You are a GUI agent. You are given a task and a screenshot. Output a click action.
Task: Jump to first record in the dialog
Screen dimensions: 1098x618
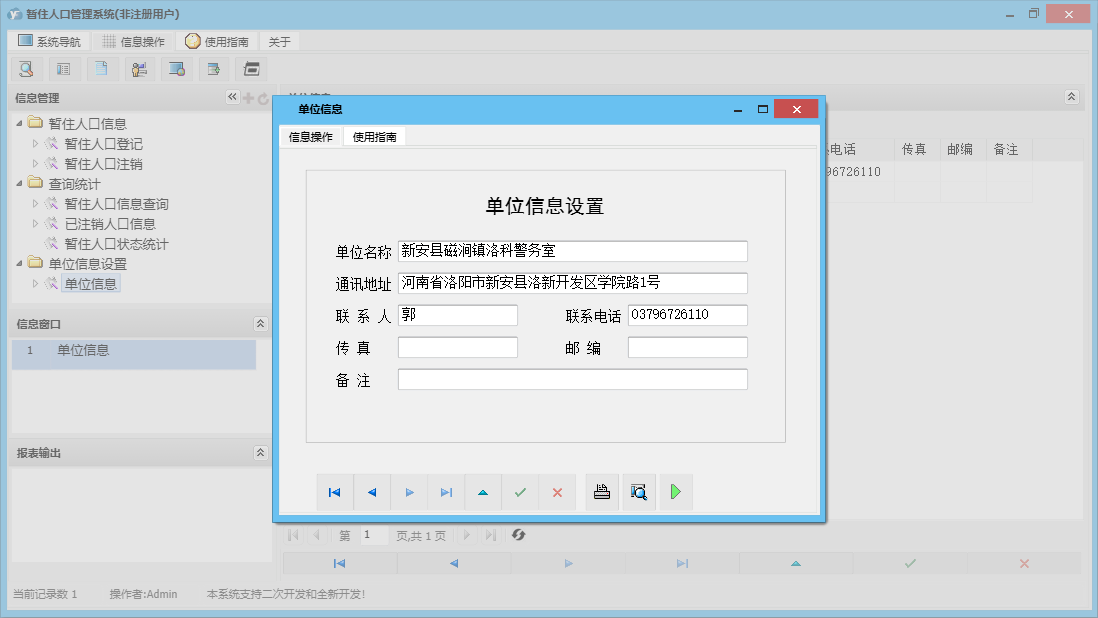click(335, 491)
